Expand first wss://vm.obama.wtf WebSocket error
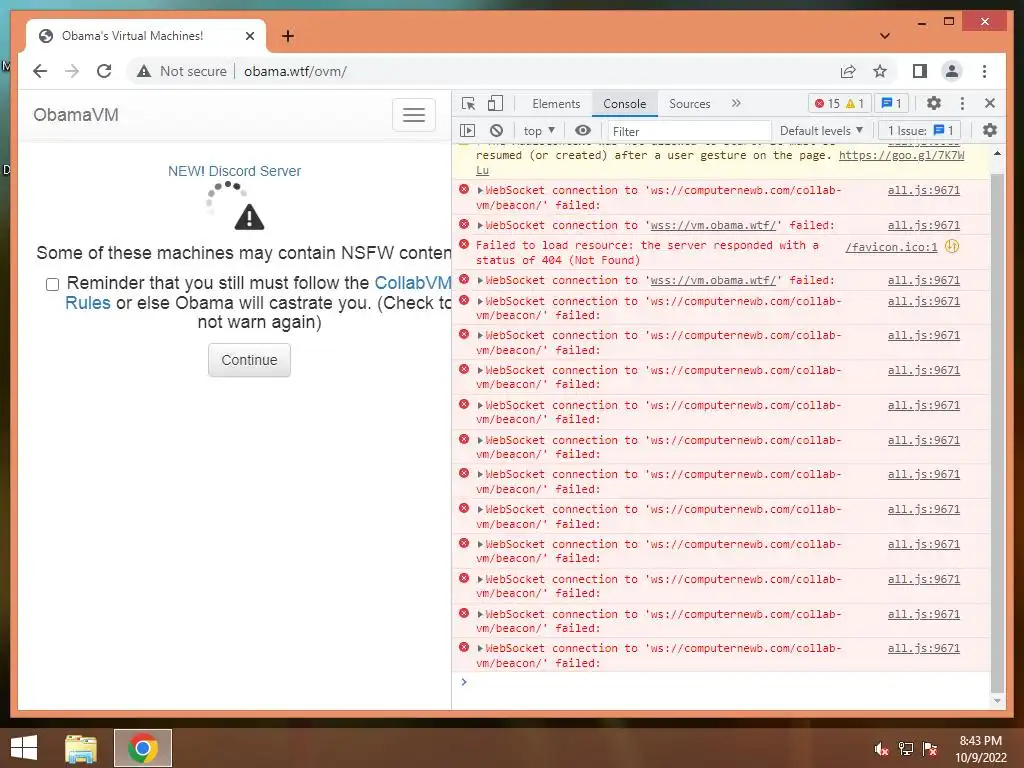The height and width of the screenshot is (768, 1024). pos(480,225)
